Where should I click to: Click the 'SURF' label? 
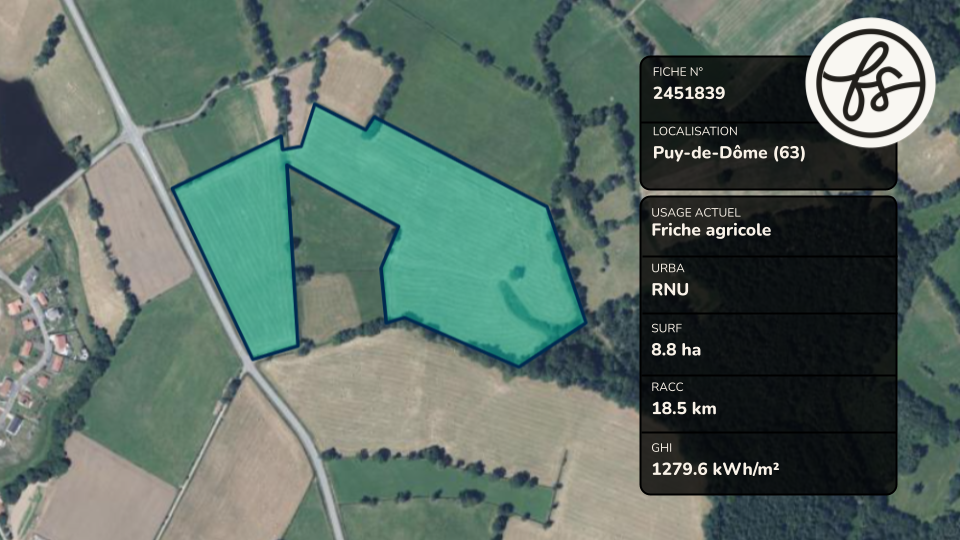click(666, 328)
